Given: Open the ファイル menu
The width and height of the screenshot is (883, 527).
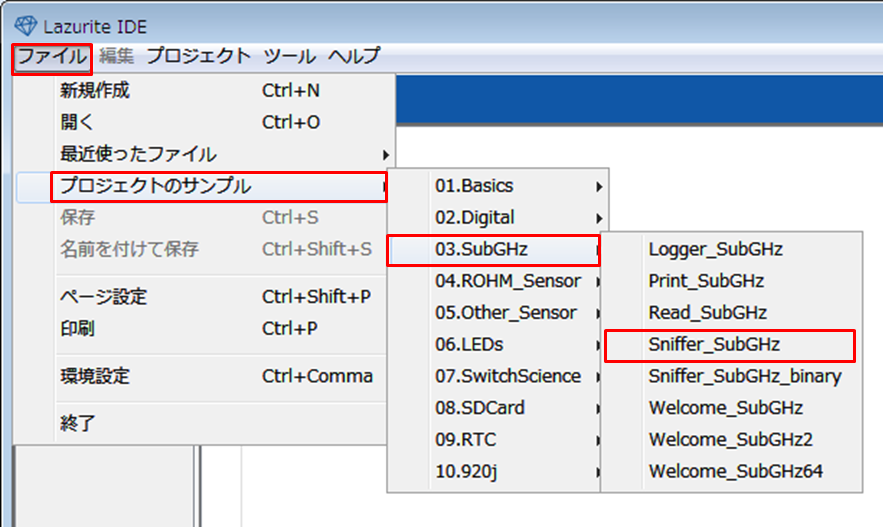Looking at the screenshot, I should 52,57.
